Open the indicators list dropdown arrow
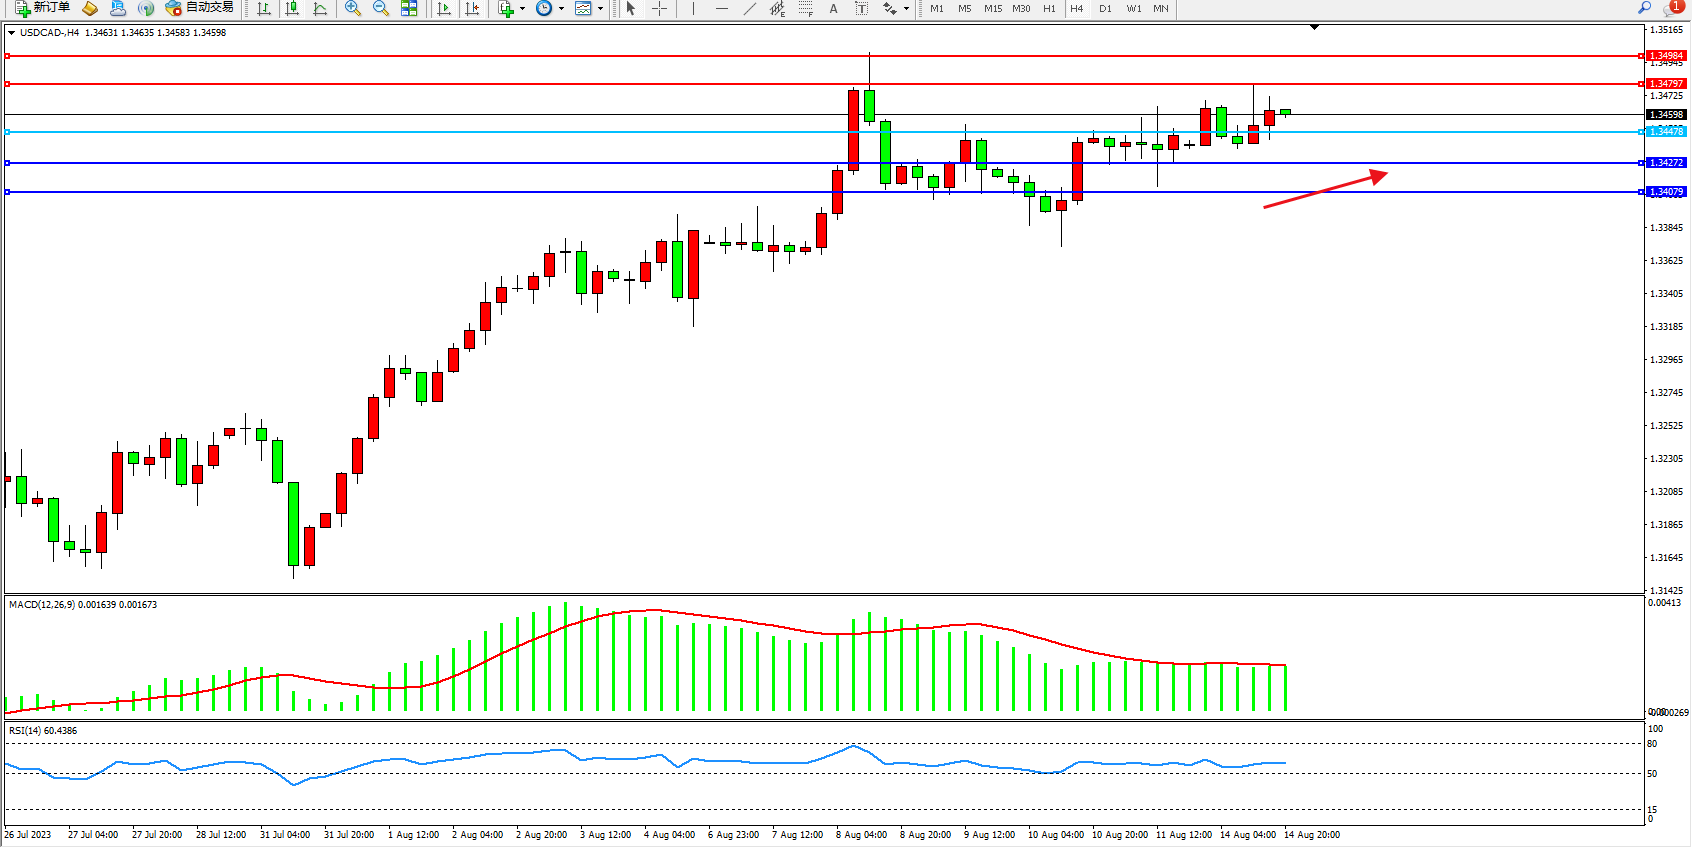The height and width of the screenshot is (848, 1692). [x=522, y=9]
